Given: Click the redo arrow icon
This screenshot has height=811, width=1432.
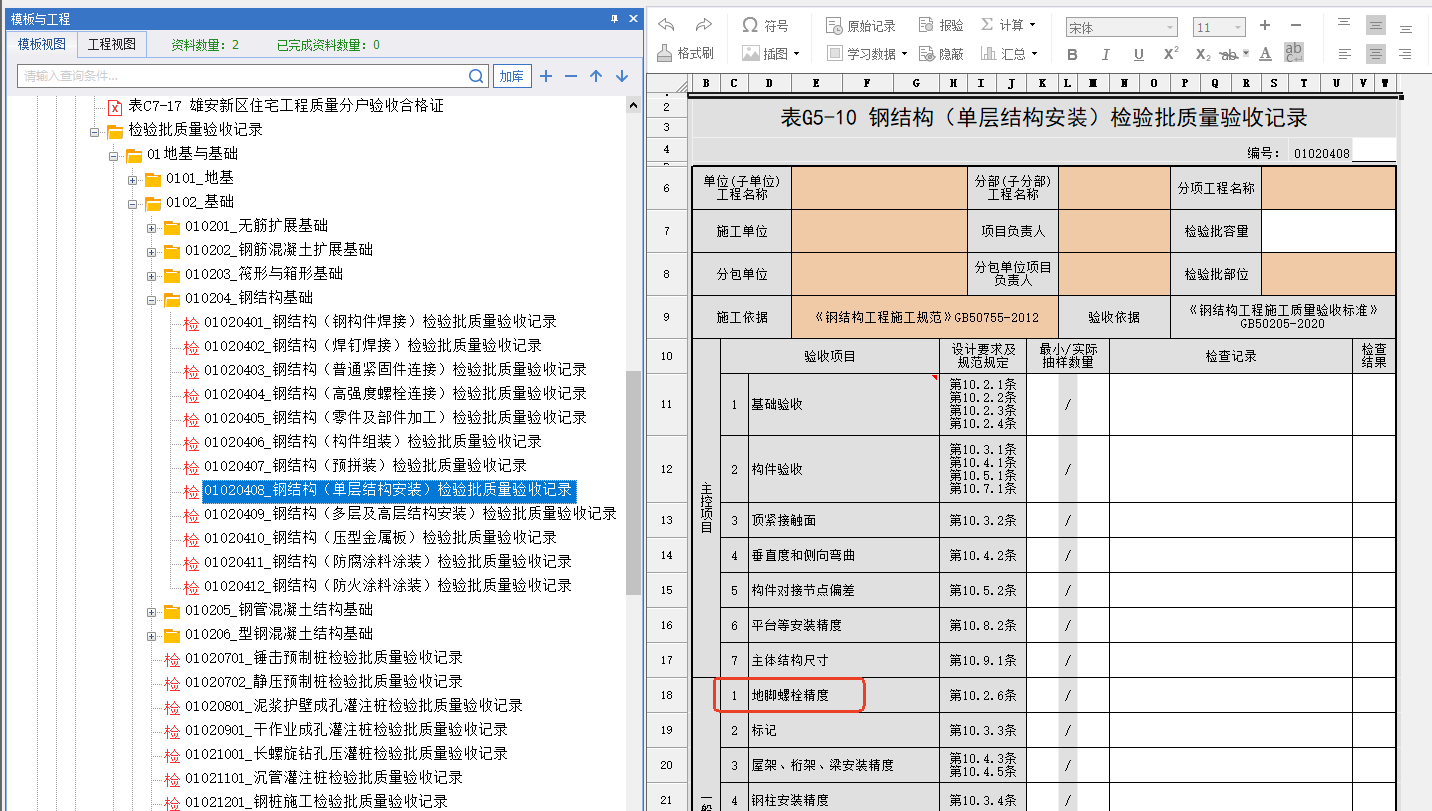Looking at the screenshot, I should pyautogui.click(x=703, y=25).
